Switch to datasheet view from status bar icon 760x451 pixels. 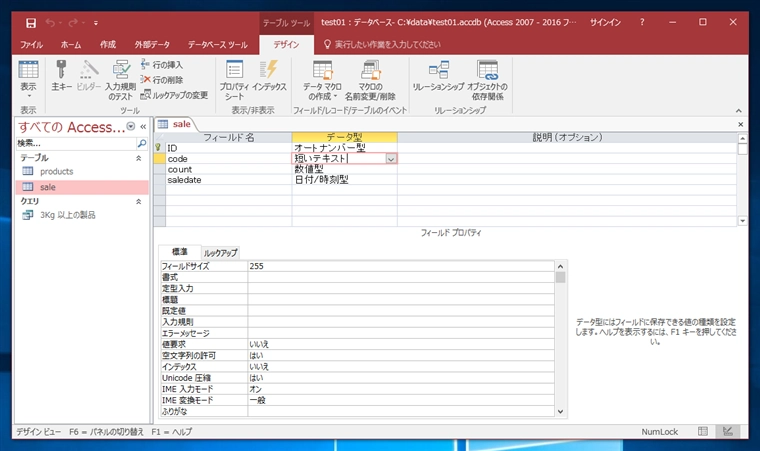[703, 431]
